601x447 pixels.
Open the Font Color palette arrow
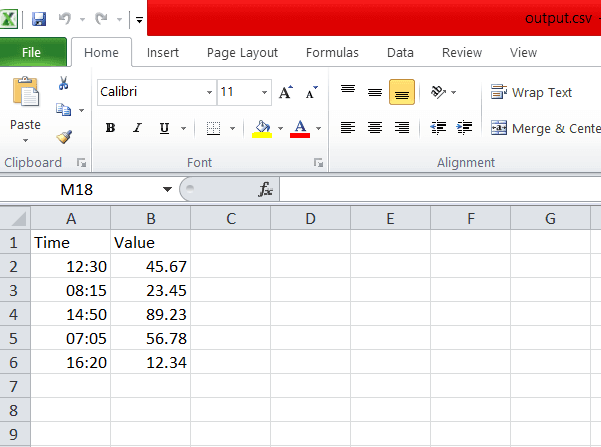click(319, 128)
